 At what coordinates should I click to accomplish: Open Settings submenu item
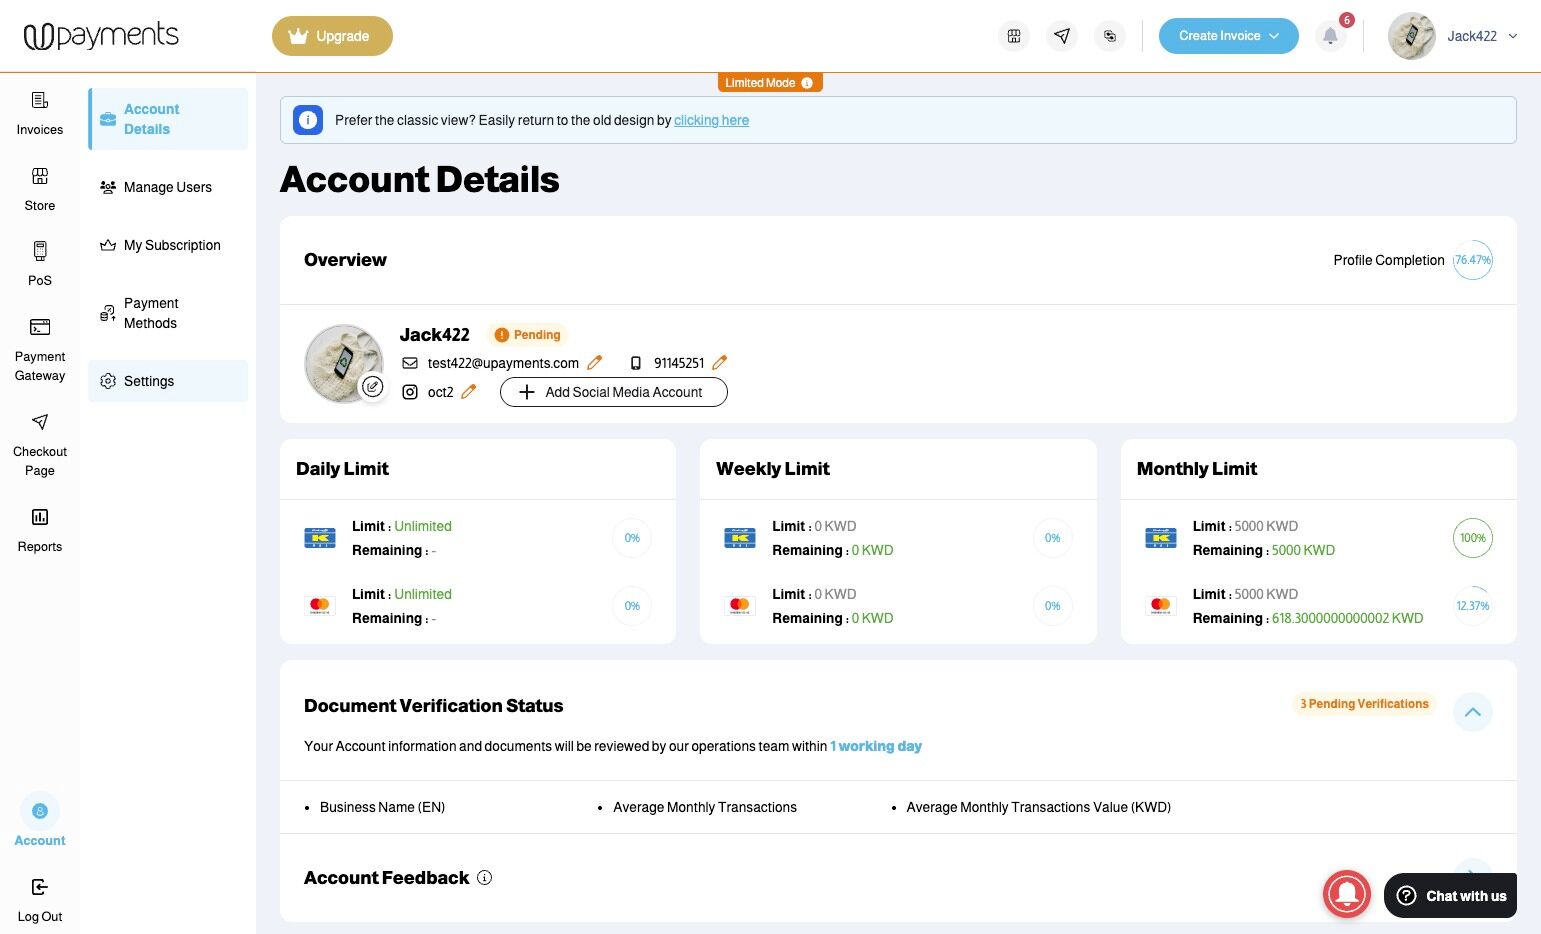click(168, 381)
